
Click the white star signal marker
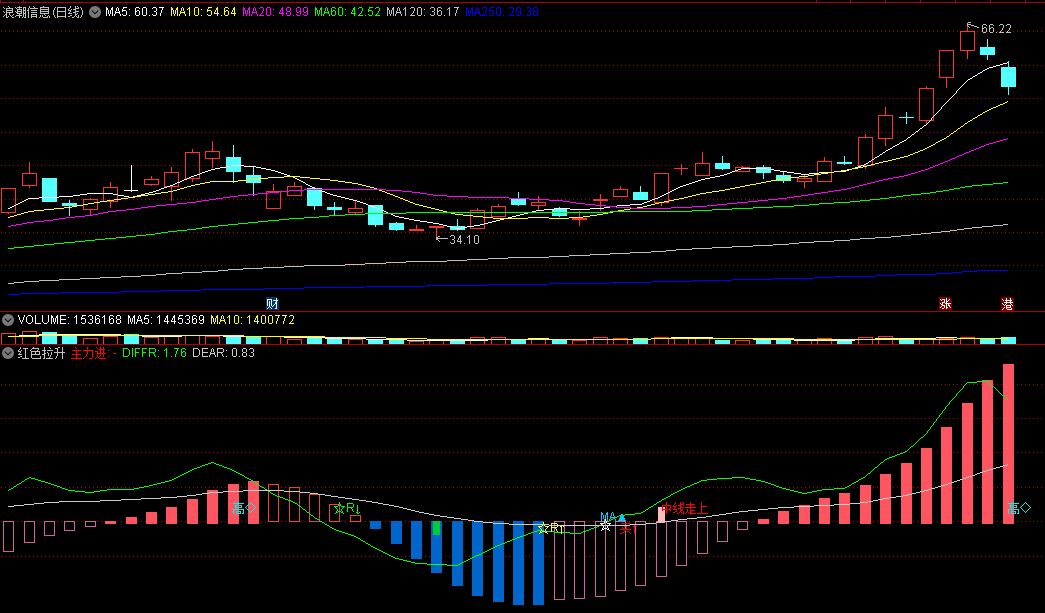click(x=605, y=526)
